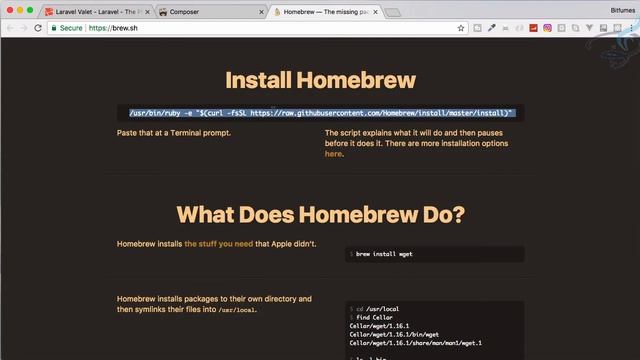The height and width of the screenshot is (360, 640).
Task: Follow 'the stuff you need' link
Action: pos(219,244)
